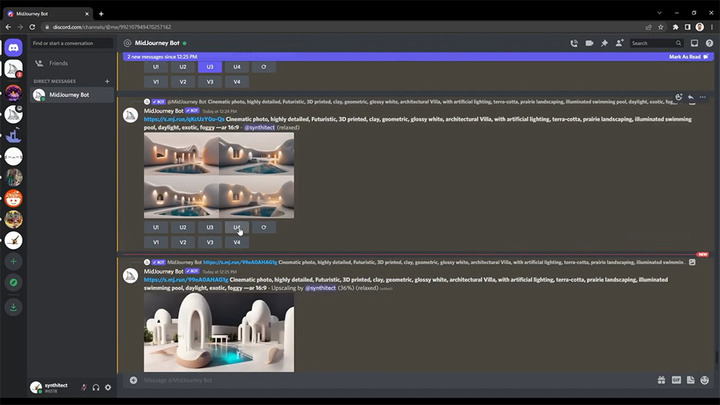Image resolution: width=720 pixels, height=405 pixels.
Task: Click V4 under the pool villa grid
Action: 237,242
